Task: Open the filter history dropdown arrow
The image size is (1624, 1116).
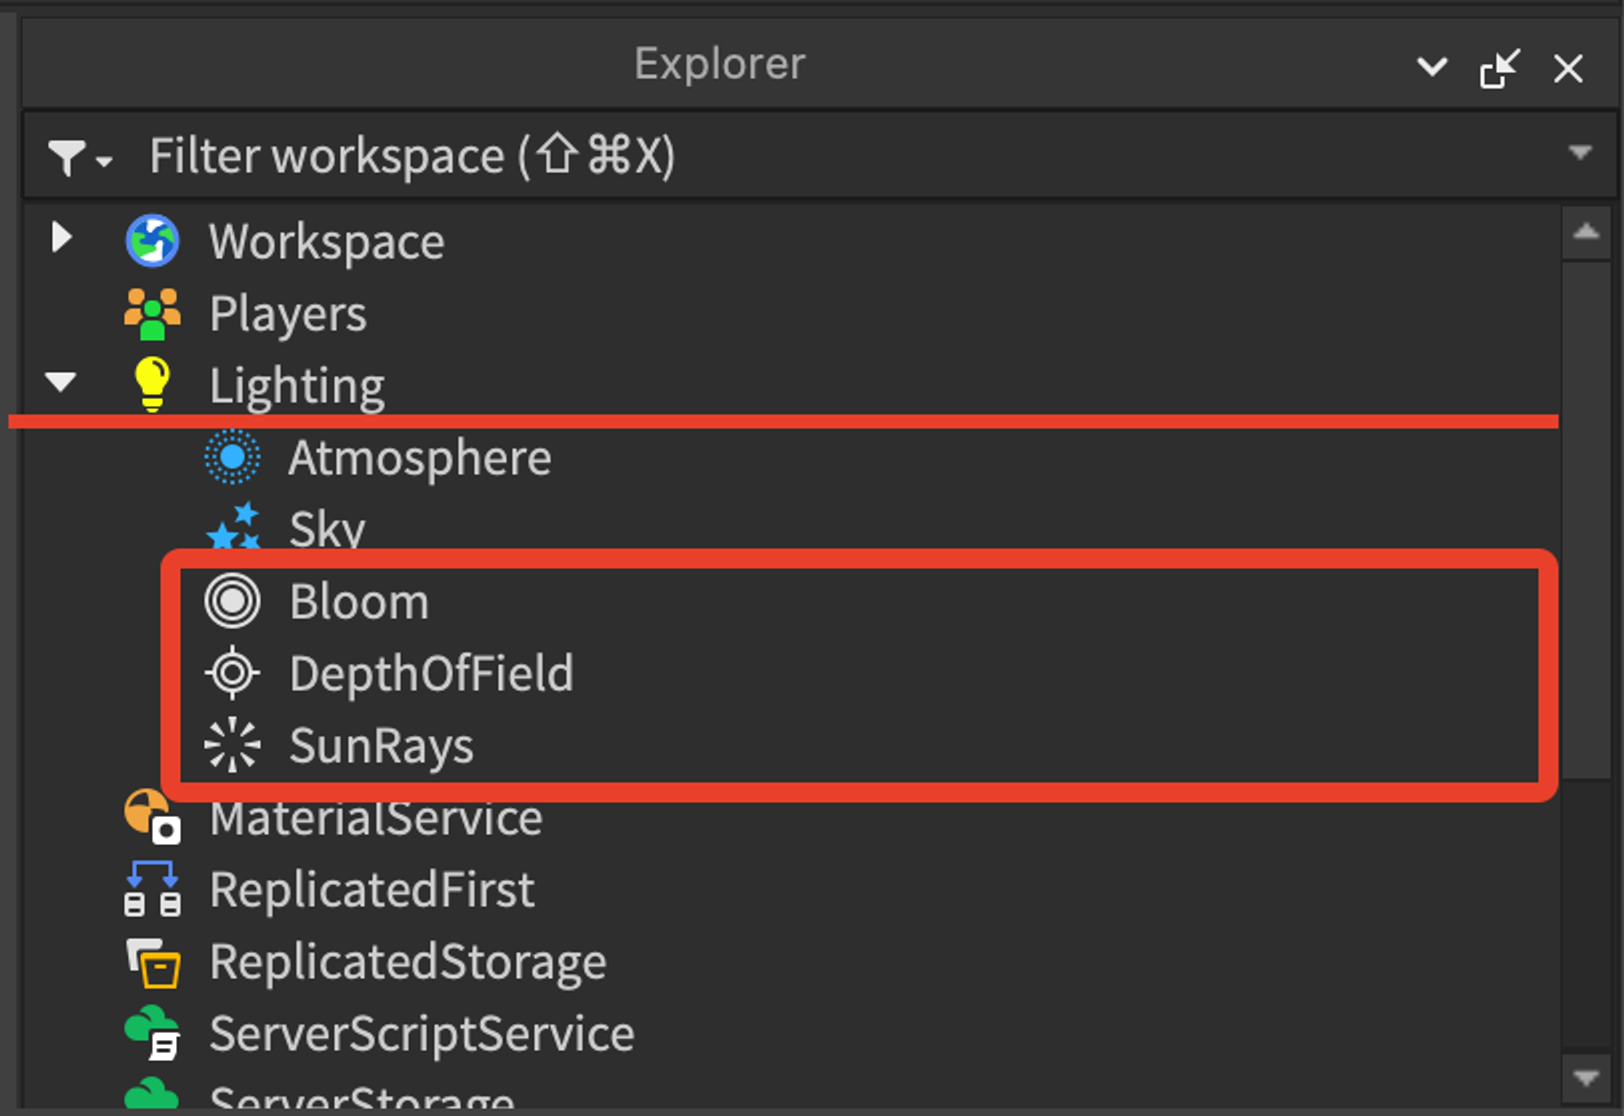Action: coord(1580,153)
